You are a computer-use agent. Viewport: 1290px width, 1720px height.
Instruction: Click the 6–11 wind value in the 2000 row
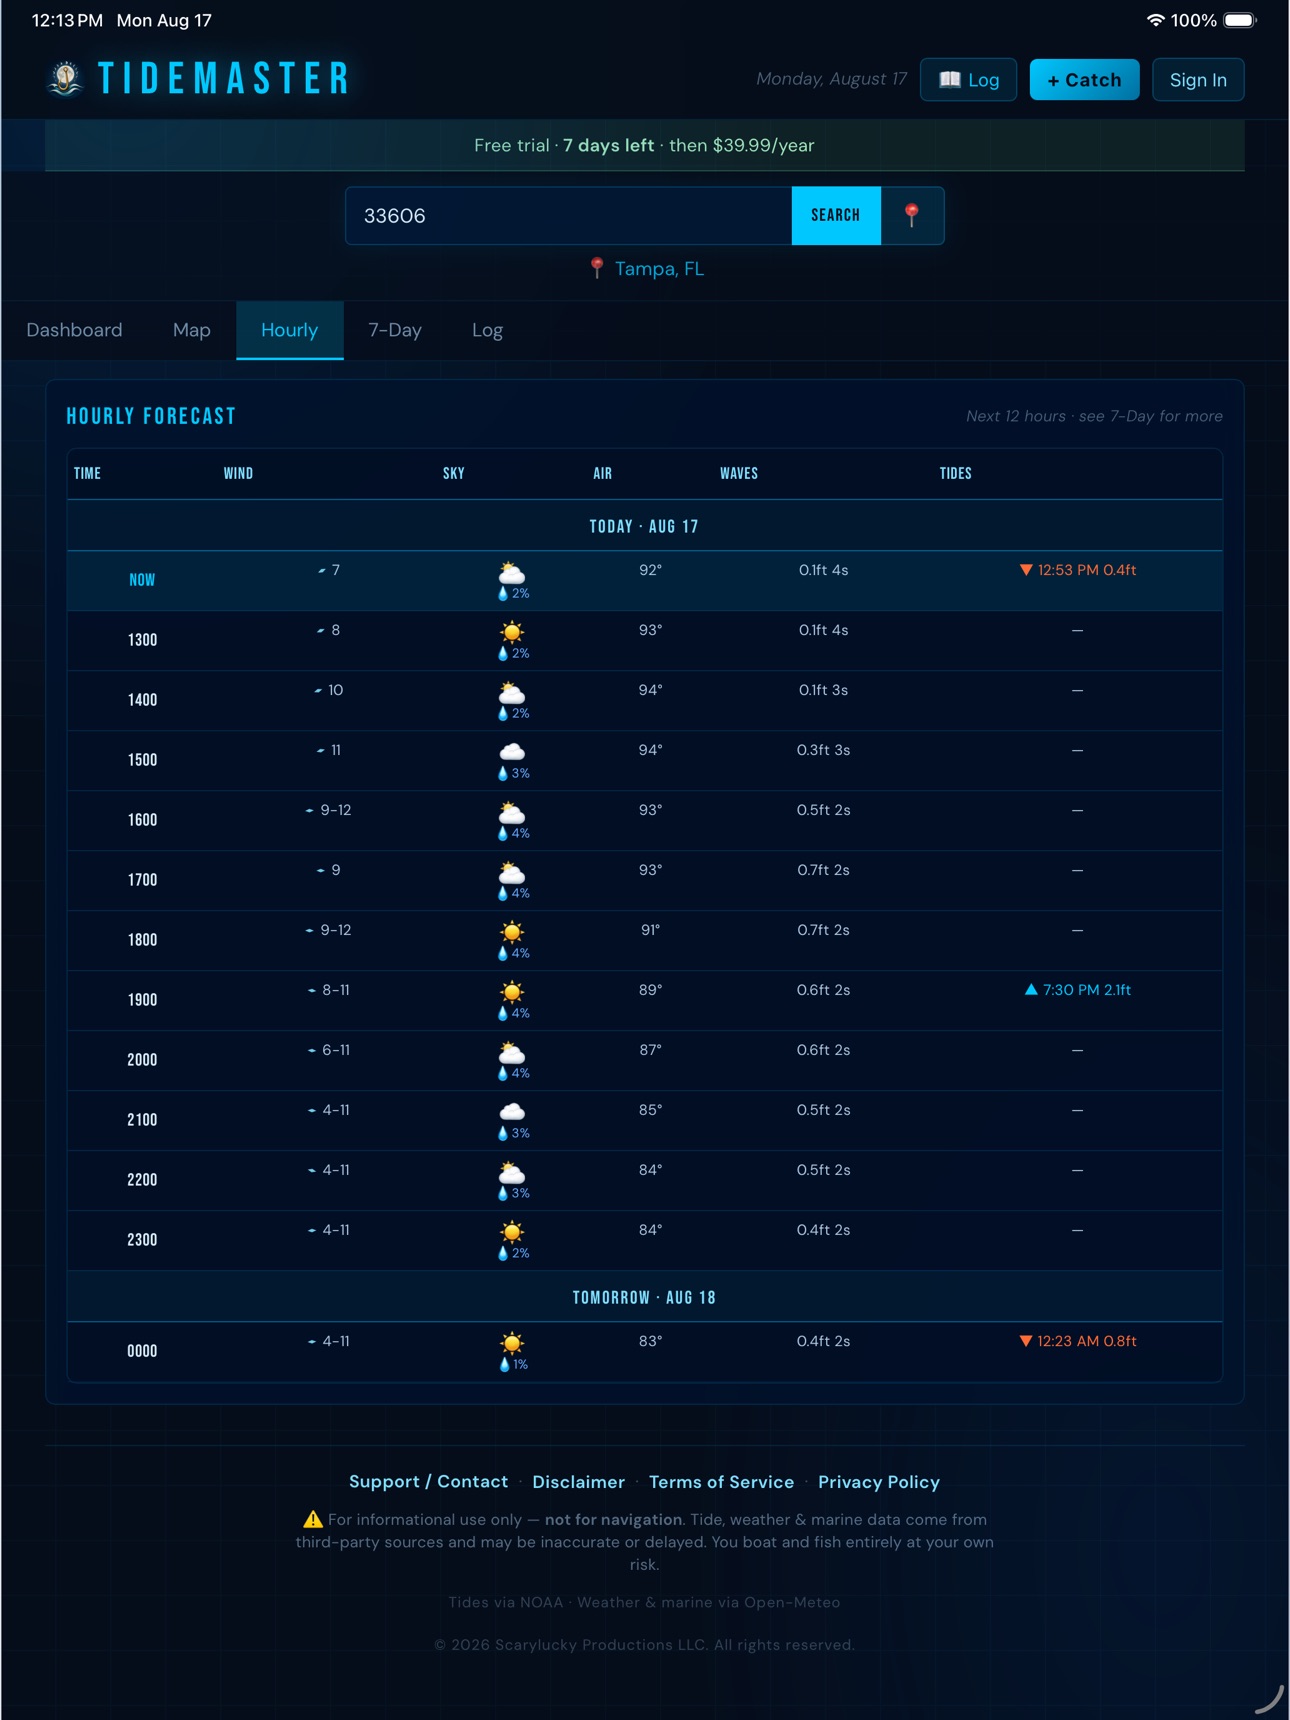336,1050
